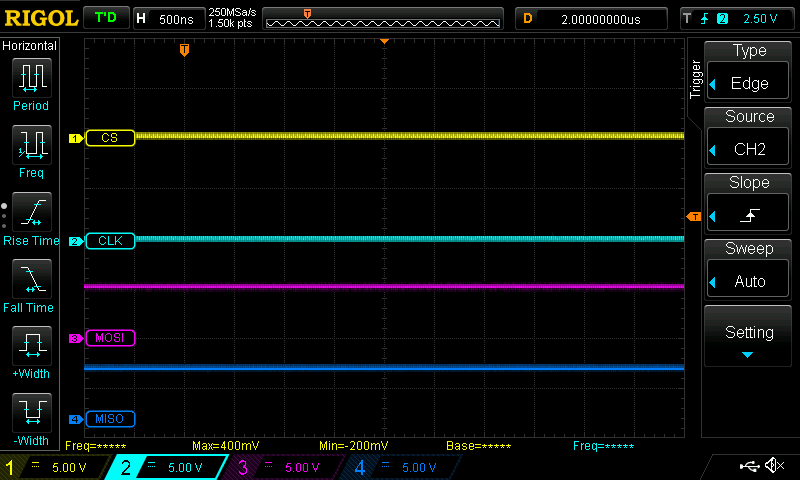This screenshot has height=480, width=800.
Task: Click the USB connection status icon
Action: tap(749, 466)
